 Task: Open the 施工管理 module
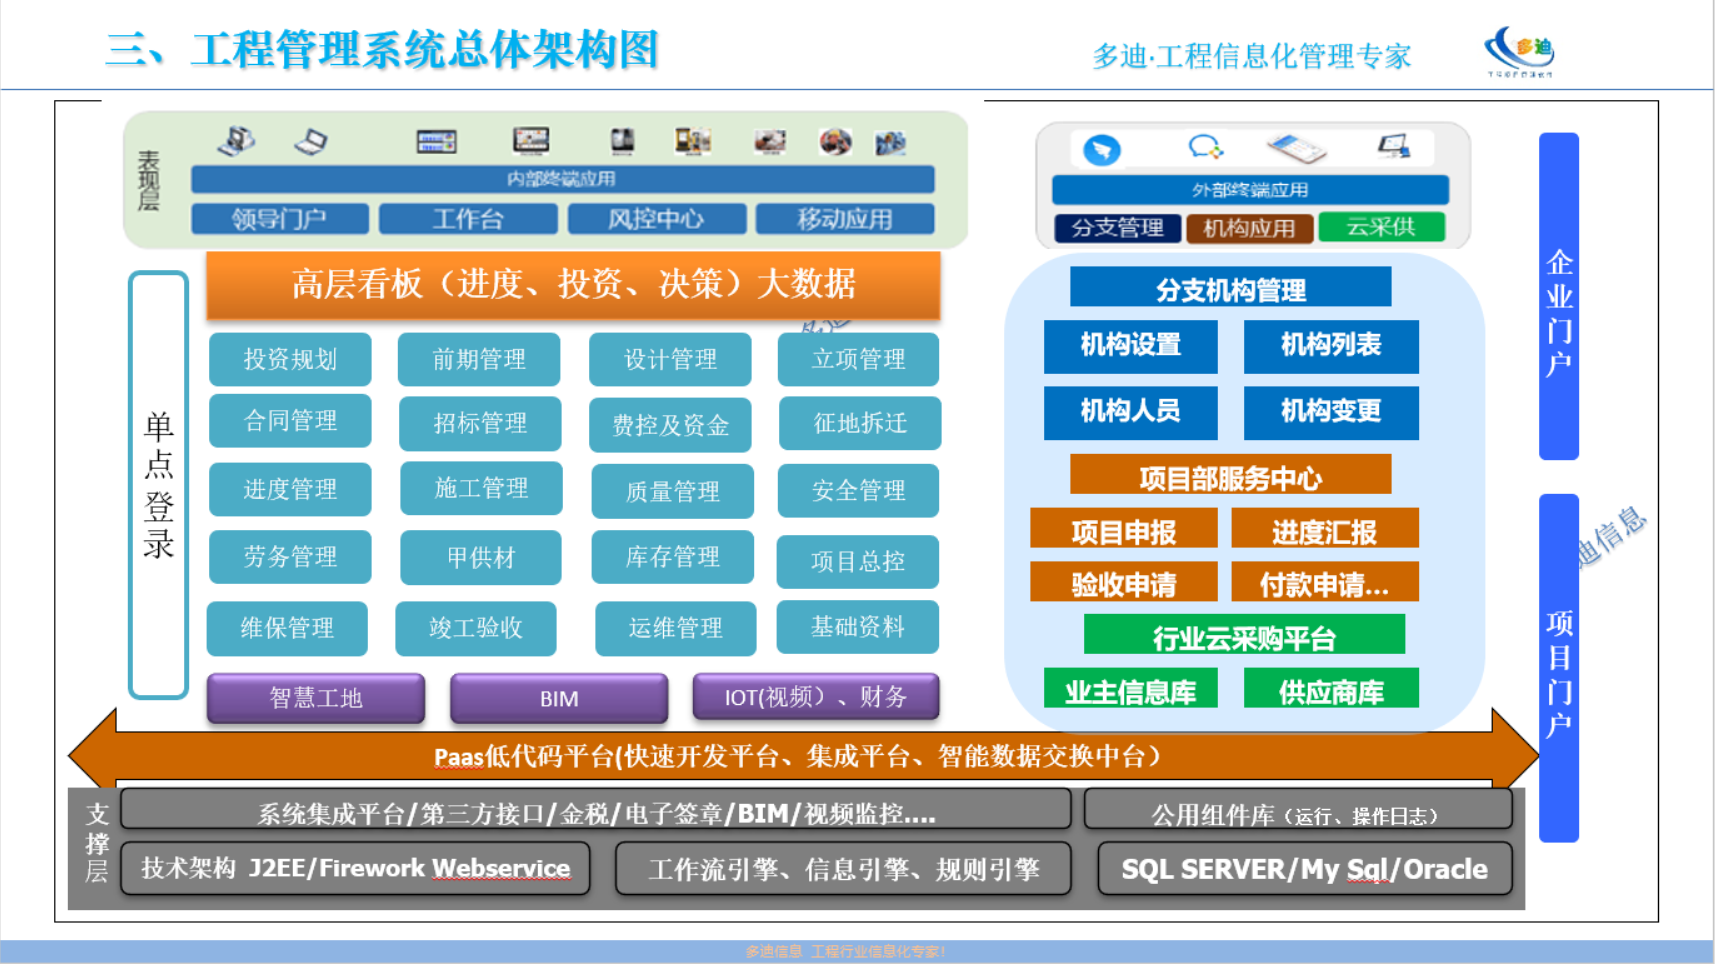[x=481, y=489]
